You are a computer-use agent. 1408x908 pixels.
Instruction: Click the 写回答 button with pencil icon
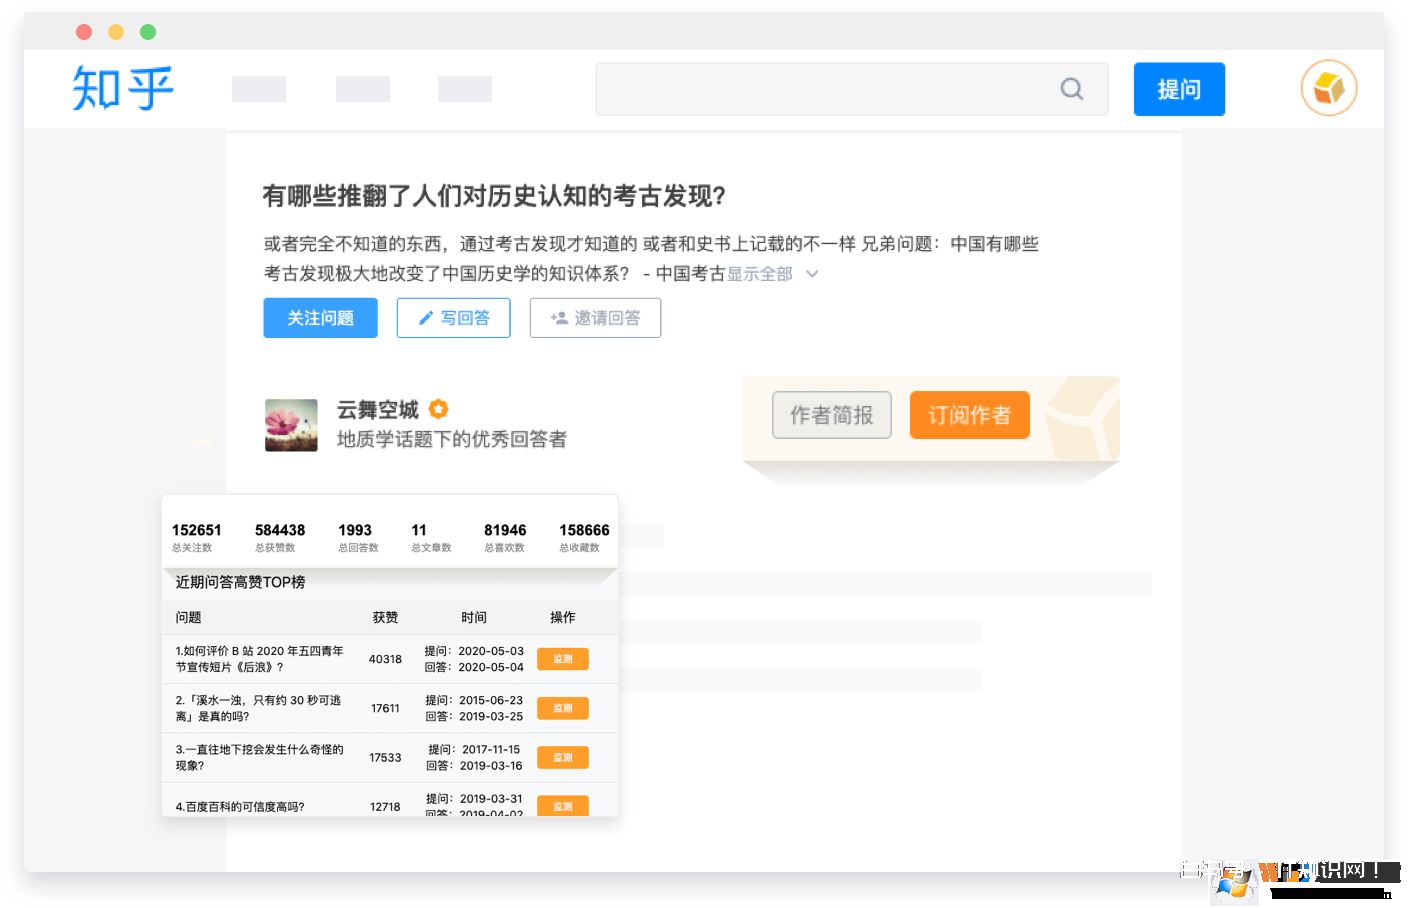453,318
